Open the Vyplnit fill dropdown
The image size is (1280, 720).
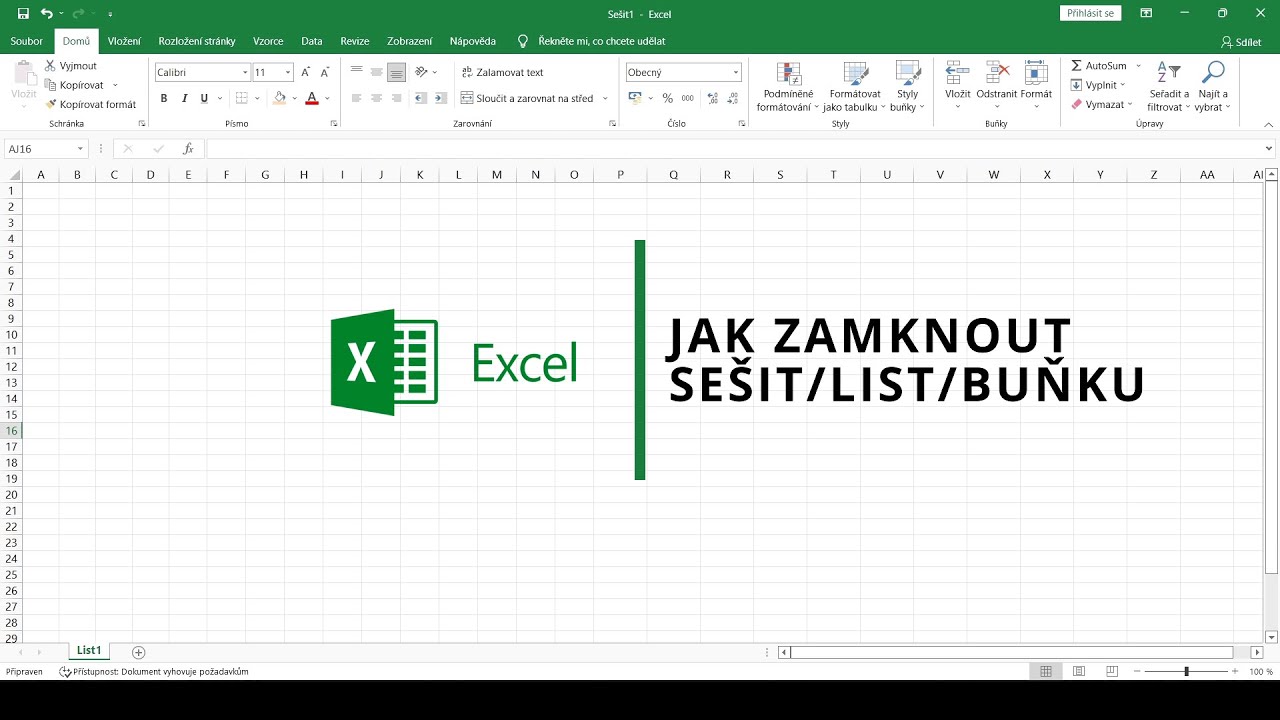pos(1099,85)
